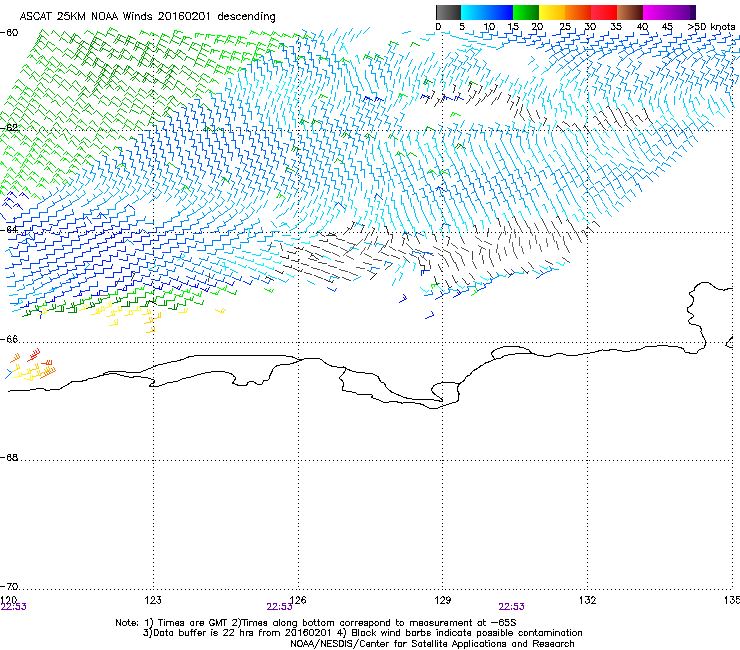Click the '120' longitude label
The height and width of the screenshot is (650, 740).
pyautogui.click(x=9, y=599)
